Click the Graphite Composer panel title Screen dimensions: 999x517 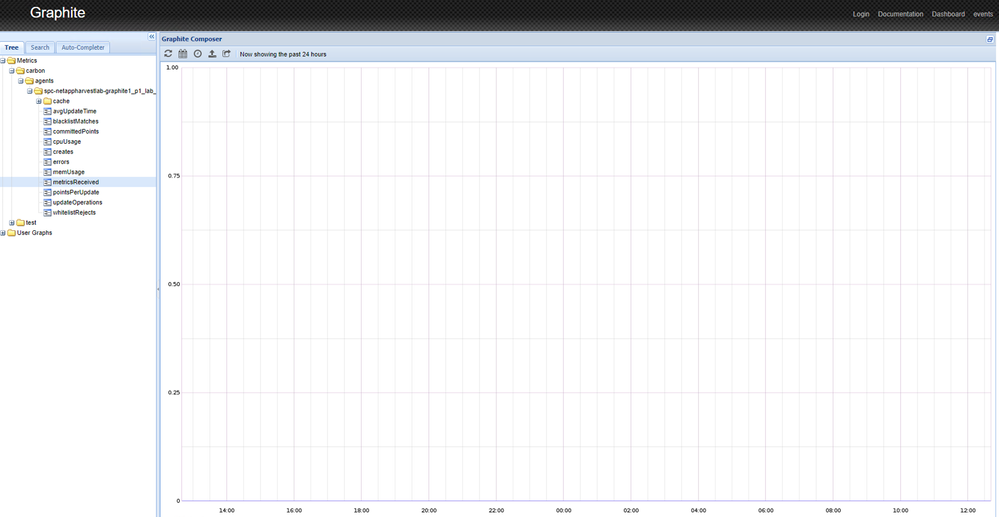coord(192,39)
